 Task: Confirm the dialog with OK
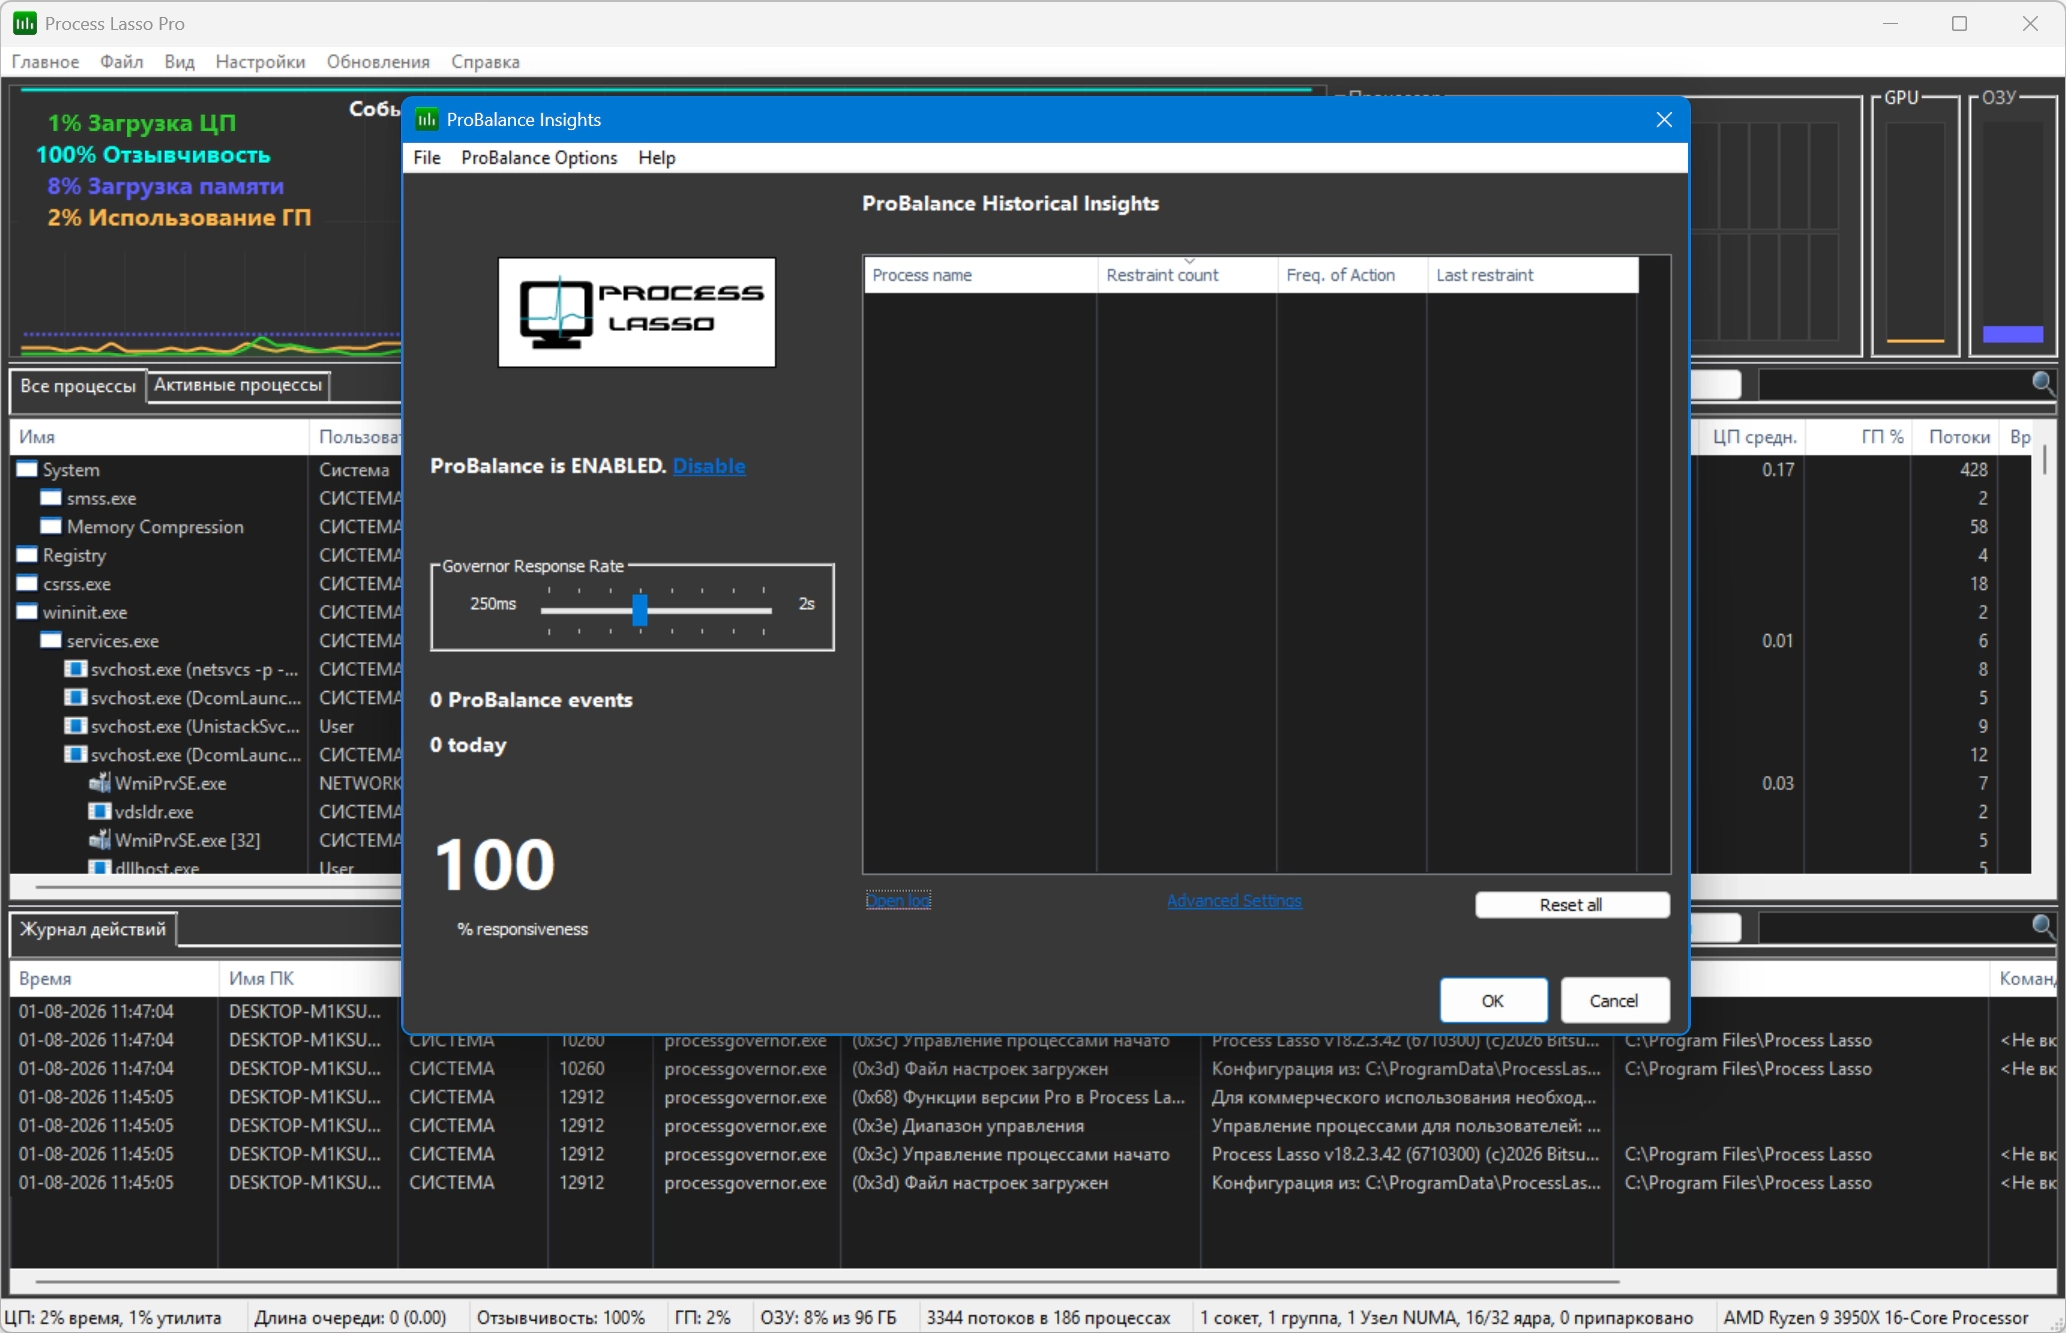(x=1493, y=1001)
